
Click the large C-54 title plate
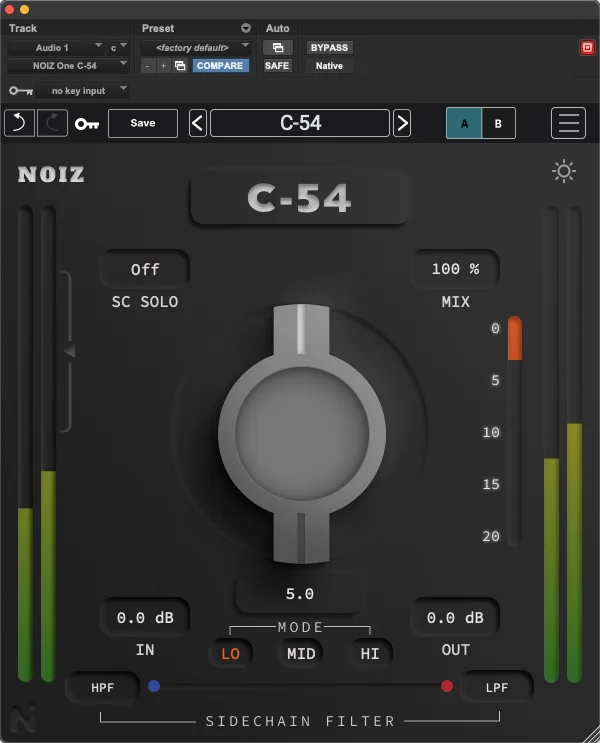coord(299,198)
